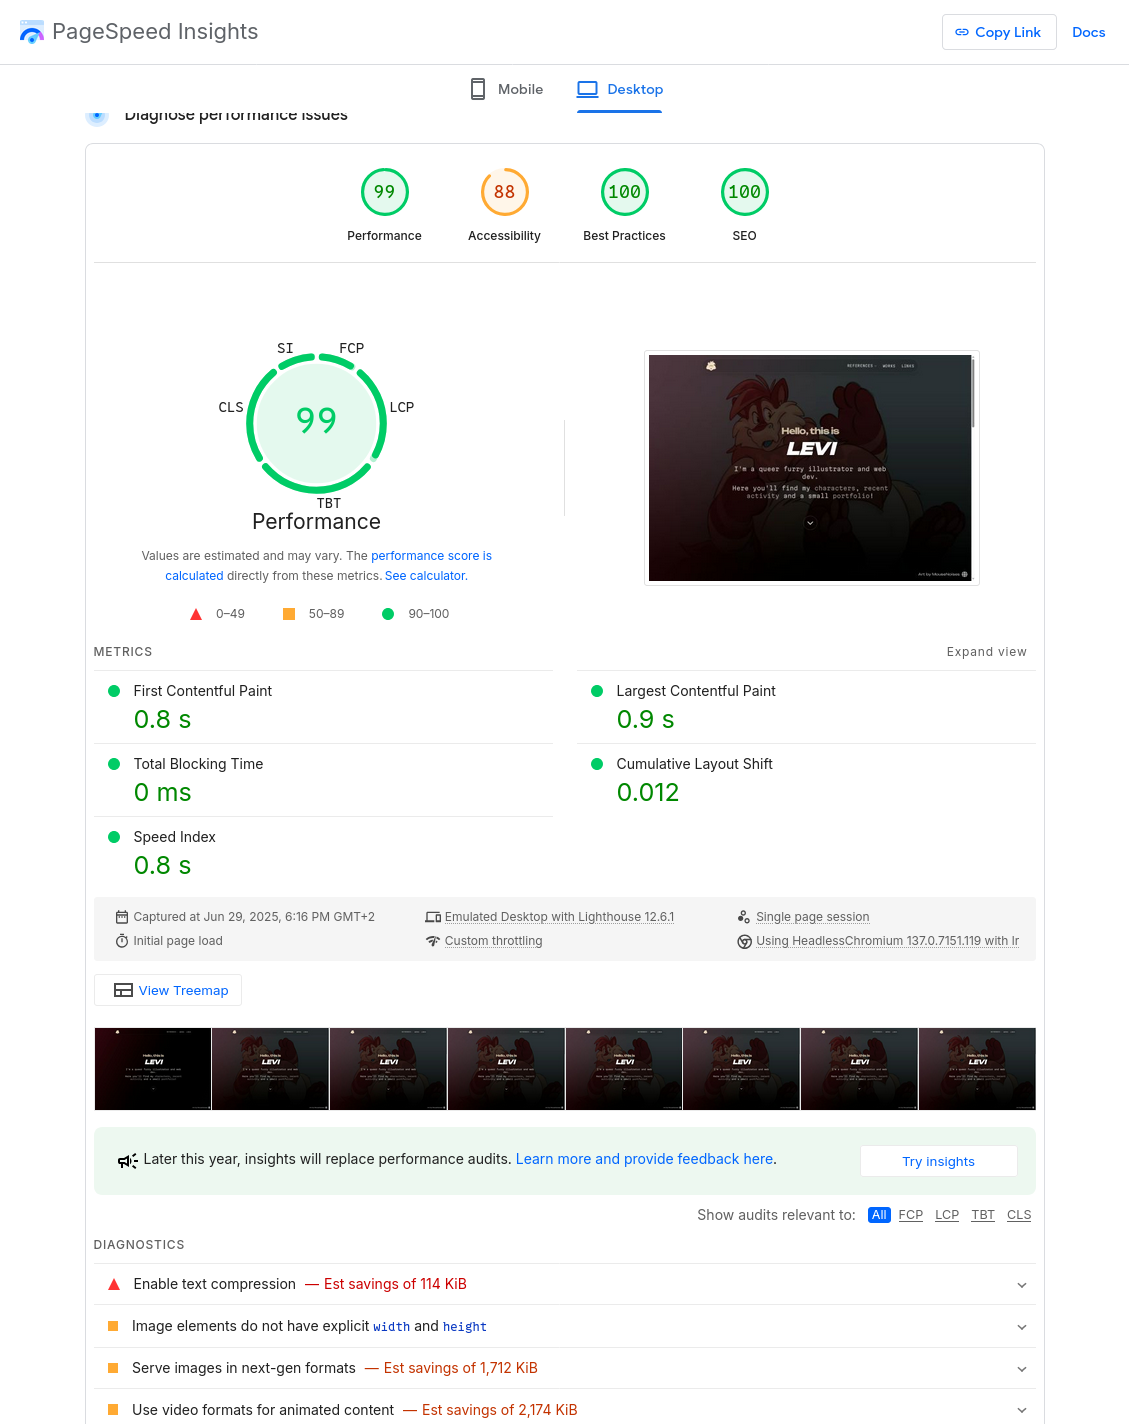The image size is (1129, 1424).
Task: Expand the Use video formats for animated content audit
Action: tap(1022, 1410)
